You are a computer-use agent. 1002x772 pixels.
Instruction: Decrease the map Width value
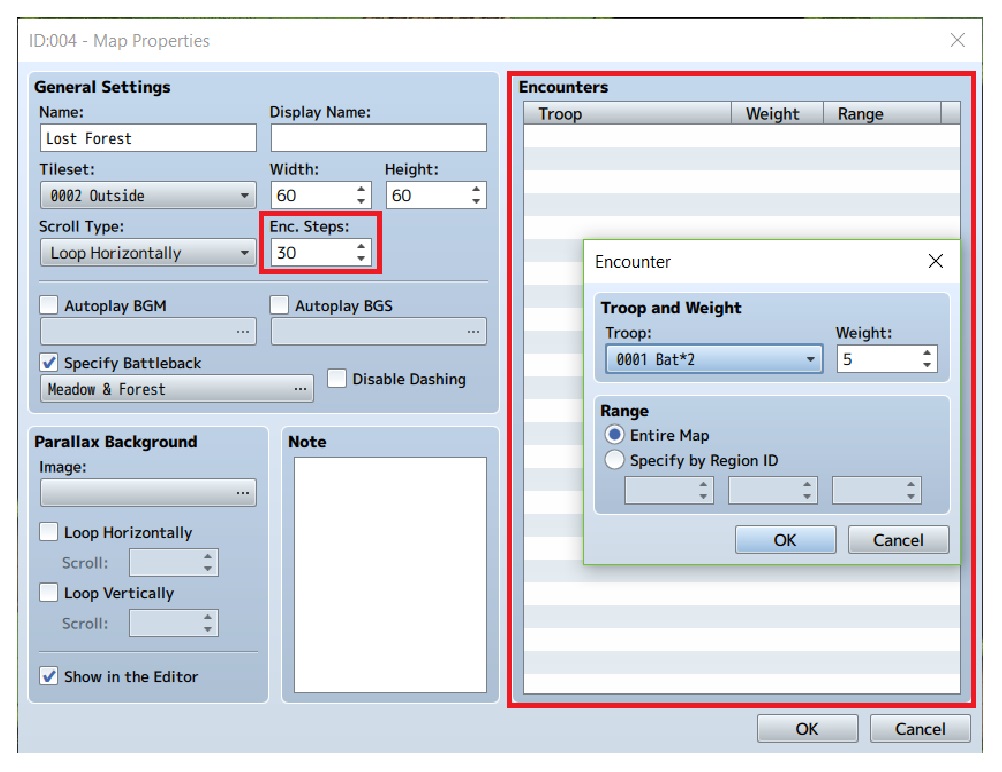[361, 201]
